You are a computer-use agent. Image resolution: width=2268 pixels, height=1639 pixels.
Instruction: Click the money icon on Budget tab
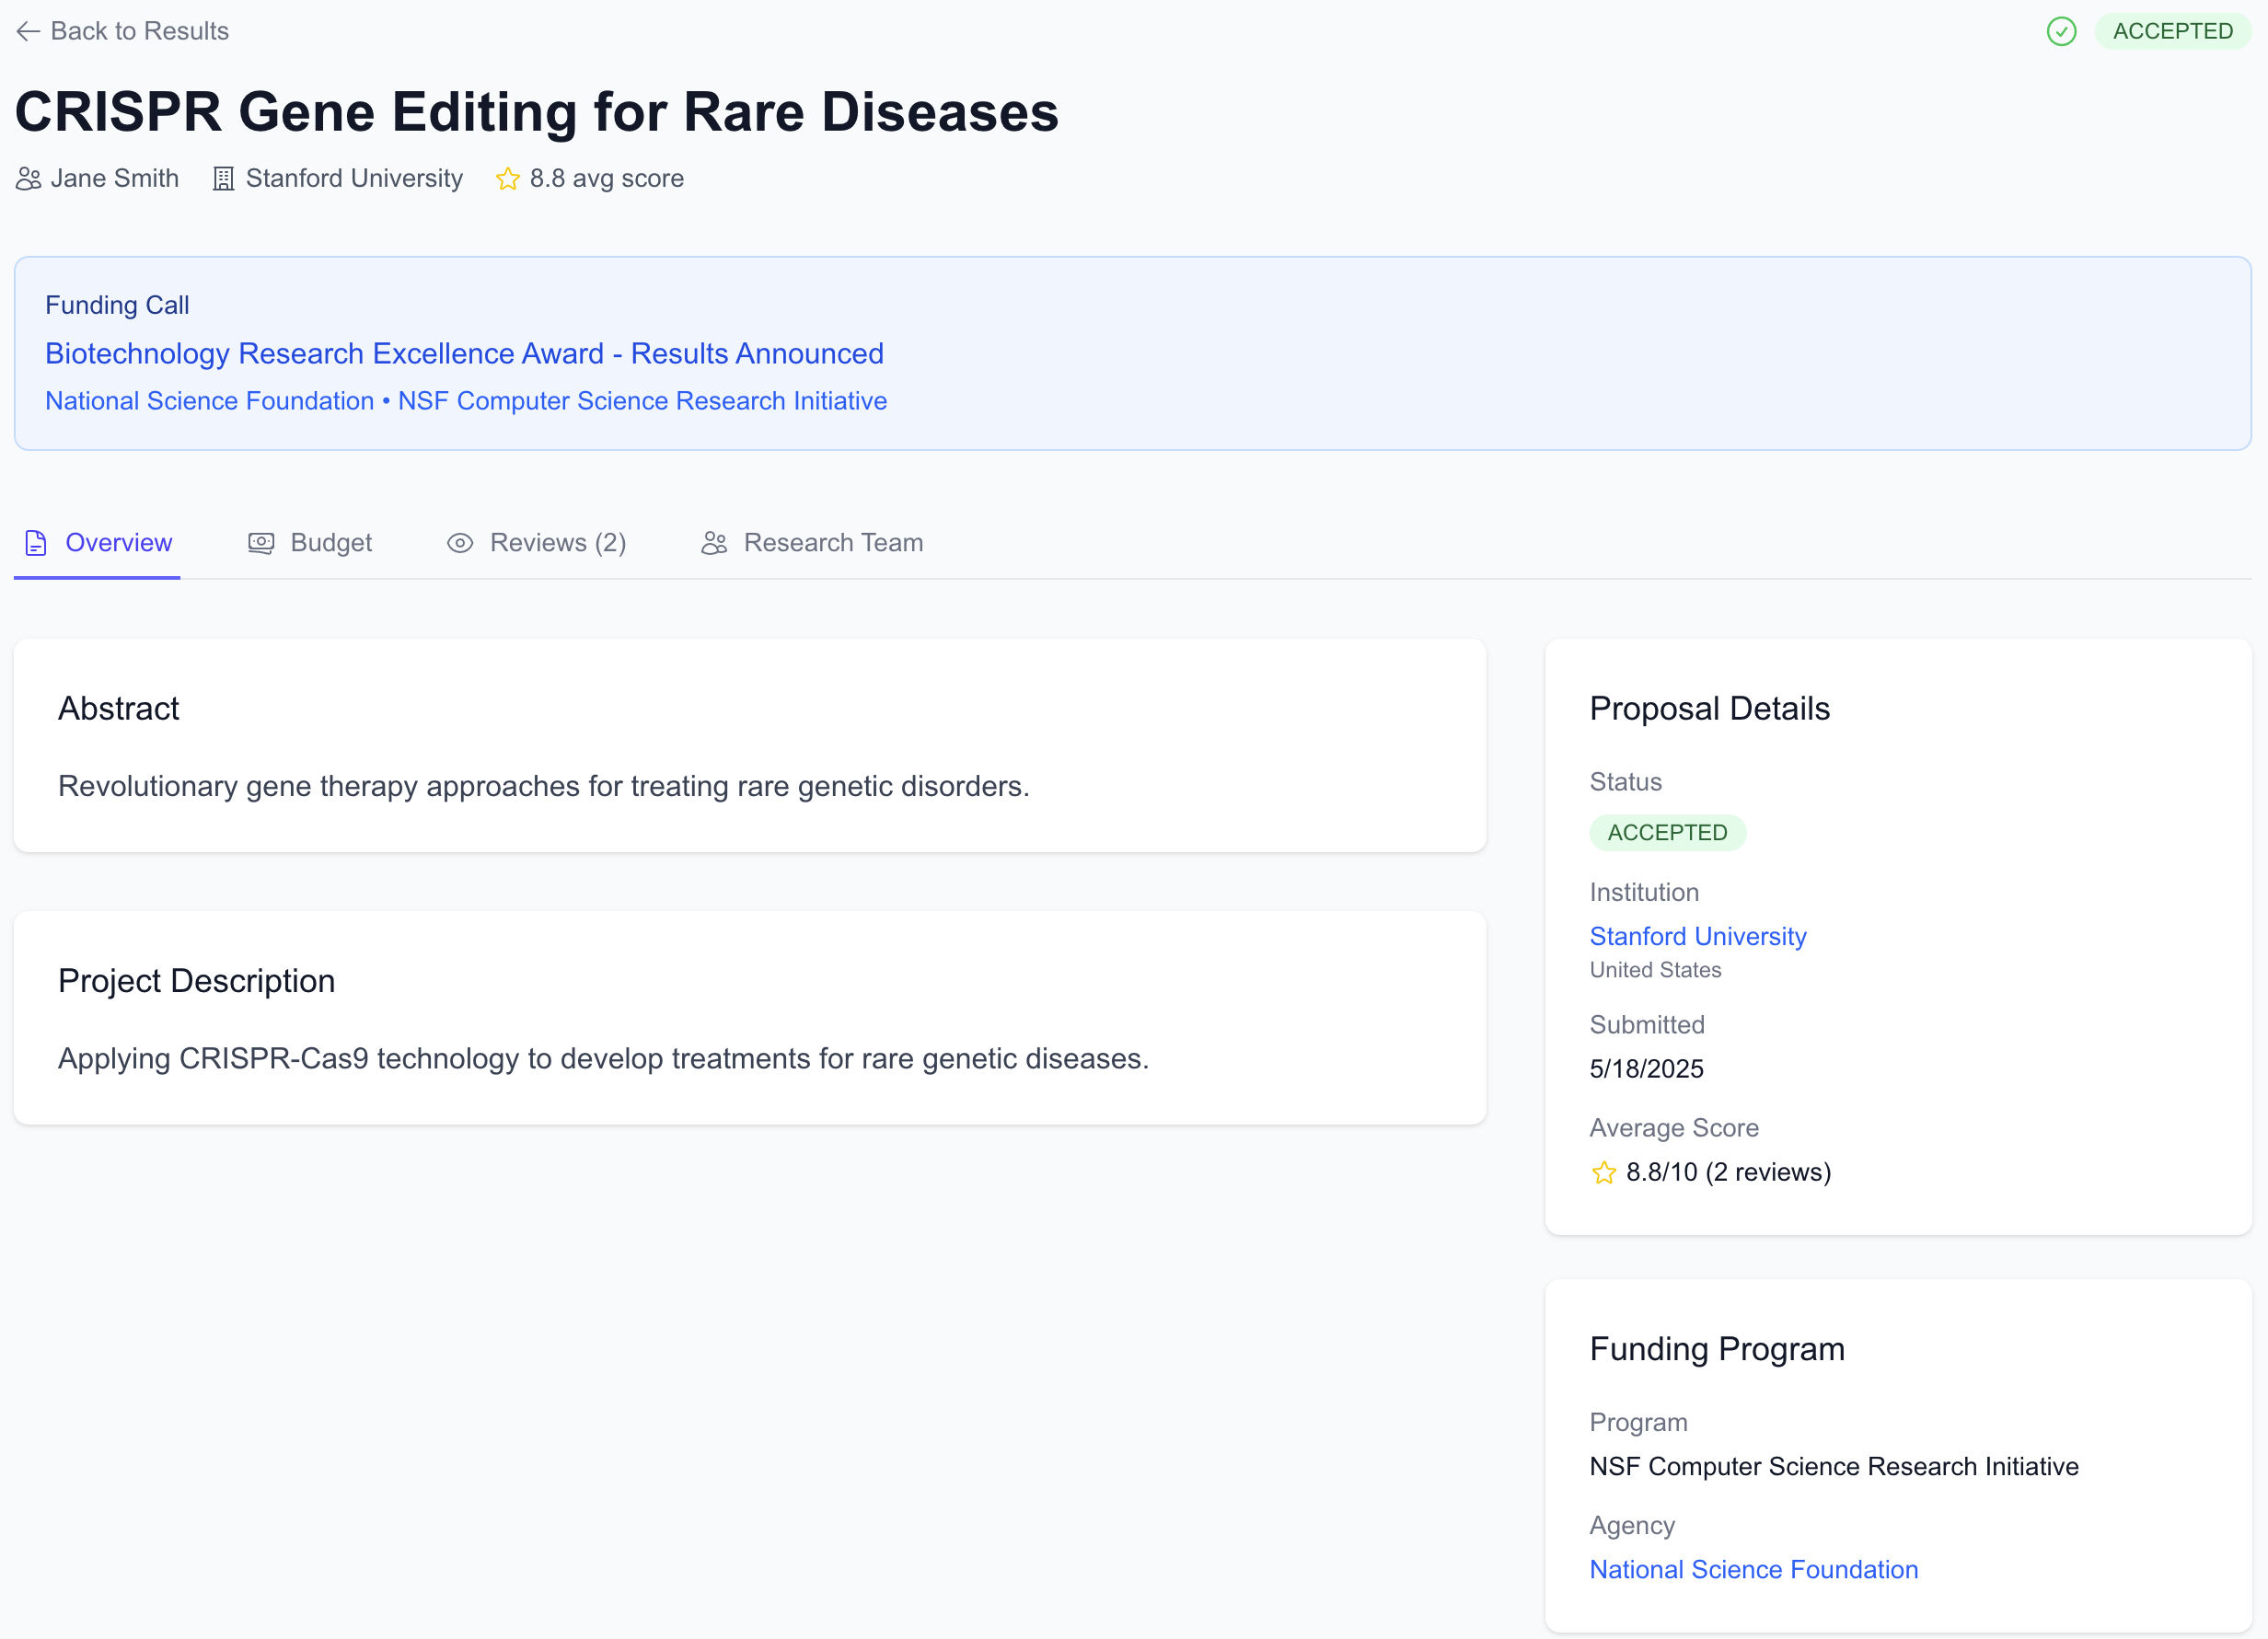click(x=261, y=543)
